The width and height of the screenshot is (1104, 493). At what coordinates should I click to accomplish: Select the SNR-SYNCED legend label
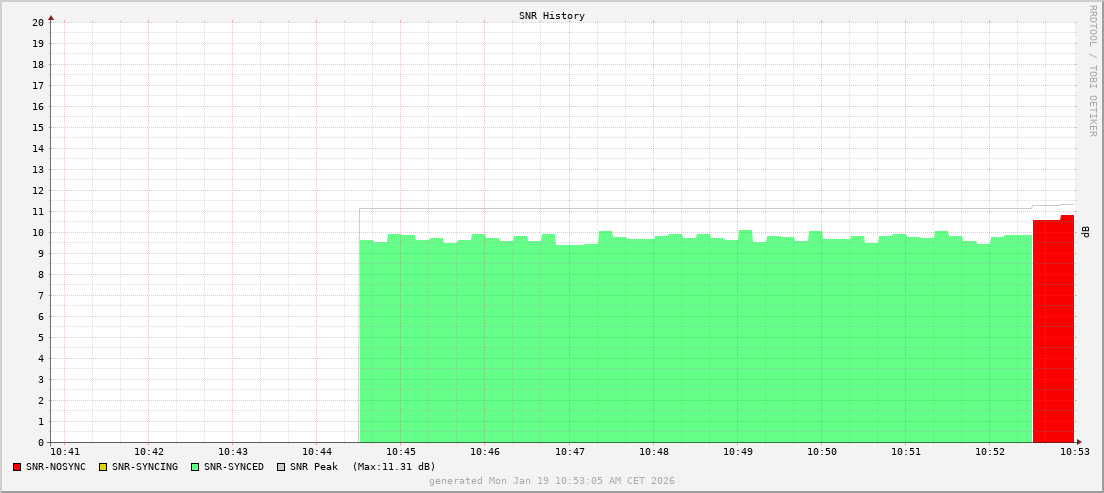[234, 467]
